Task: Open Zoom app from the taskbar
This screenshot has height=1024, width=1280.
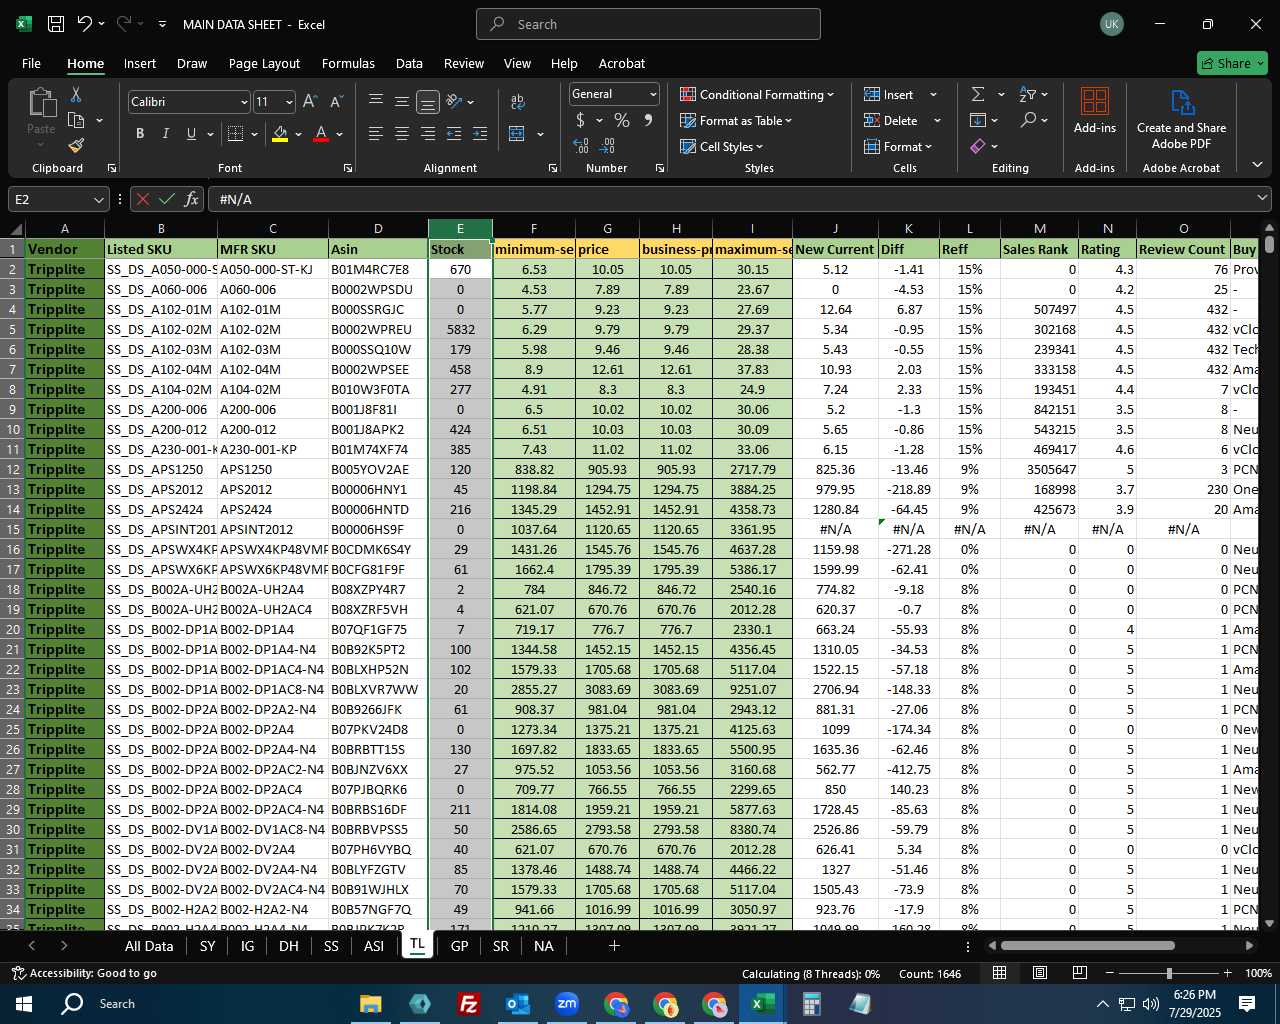Action: (x=566, y=1004)
